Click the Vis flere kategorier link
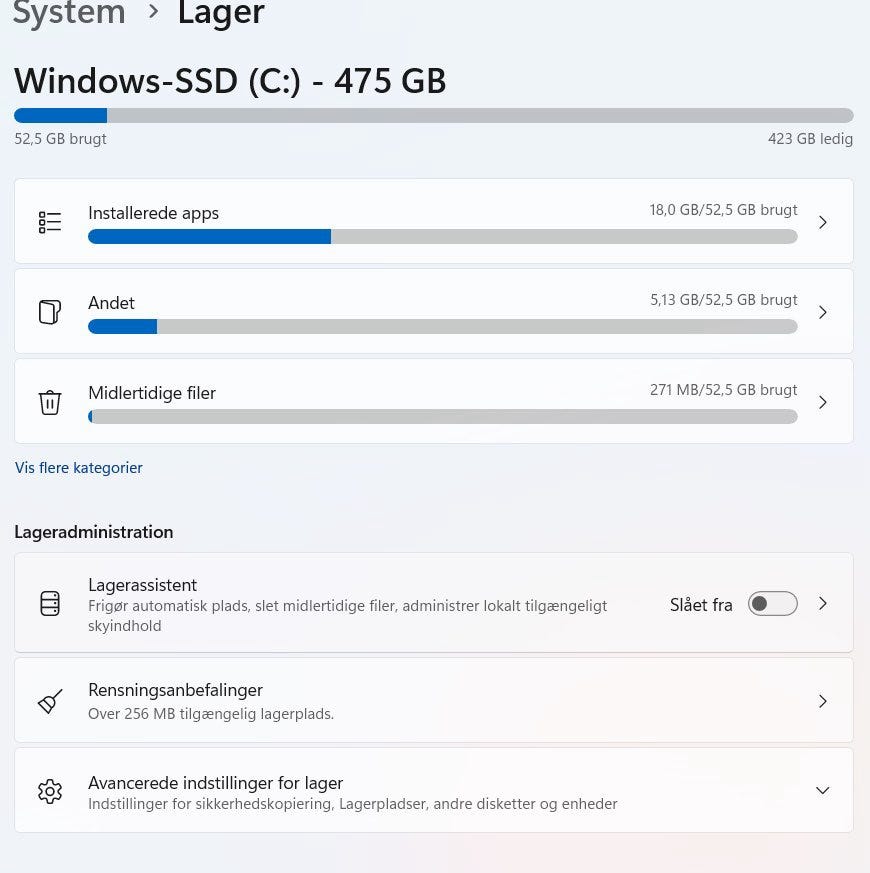This screenshot has height=873, width=870. click(x=79, y=468)
